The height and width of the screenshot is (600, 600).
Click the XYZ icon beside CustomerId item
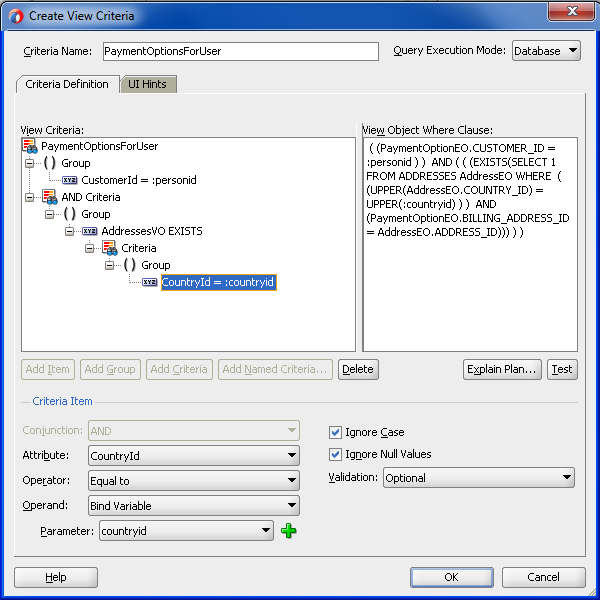coord(69,180)
